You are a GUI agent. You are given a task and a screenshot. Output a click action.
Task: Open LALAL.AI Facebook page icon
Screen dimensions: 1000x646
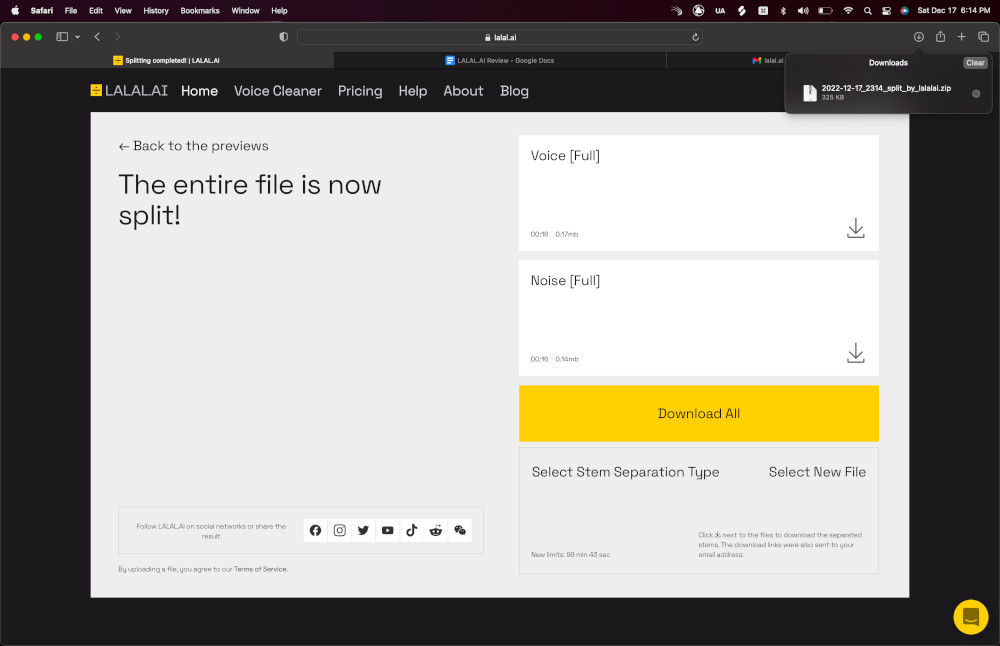pyautogui.click(x=315, y=530)
